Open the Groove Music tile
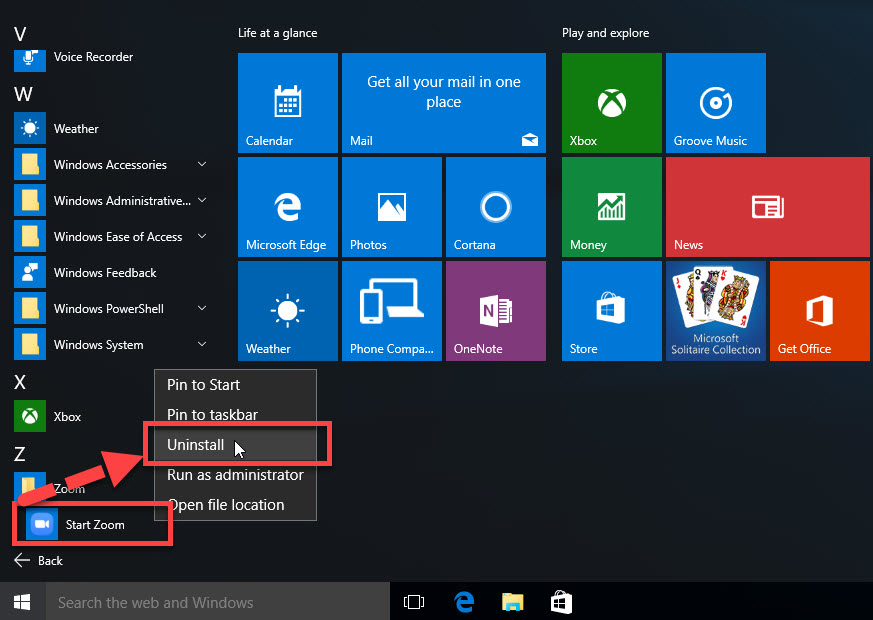This screenshot has height=620, width=873. click(715, 103)
